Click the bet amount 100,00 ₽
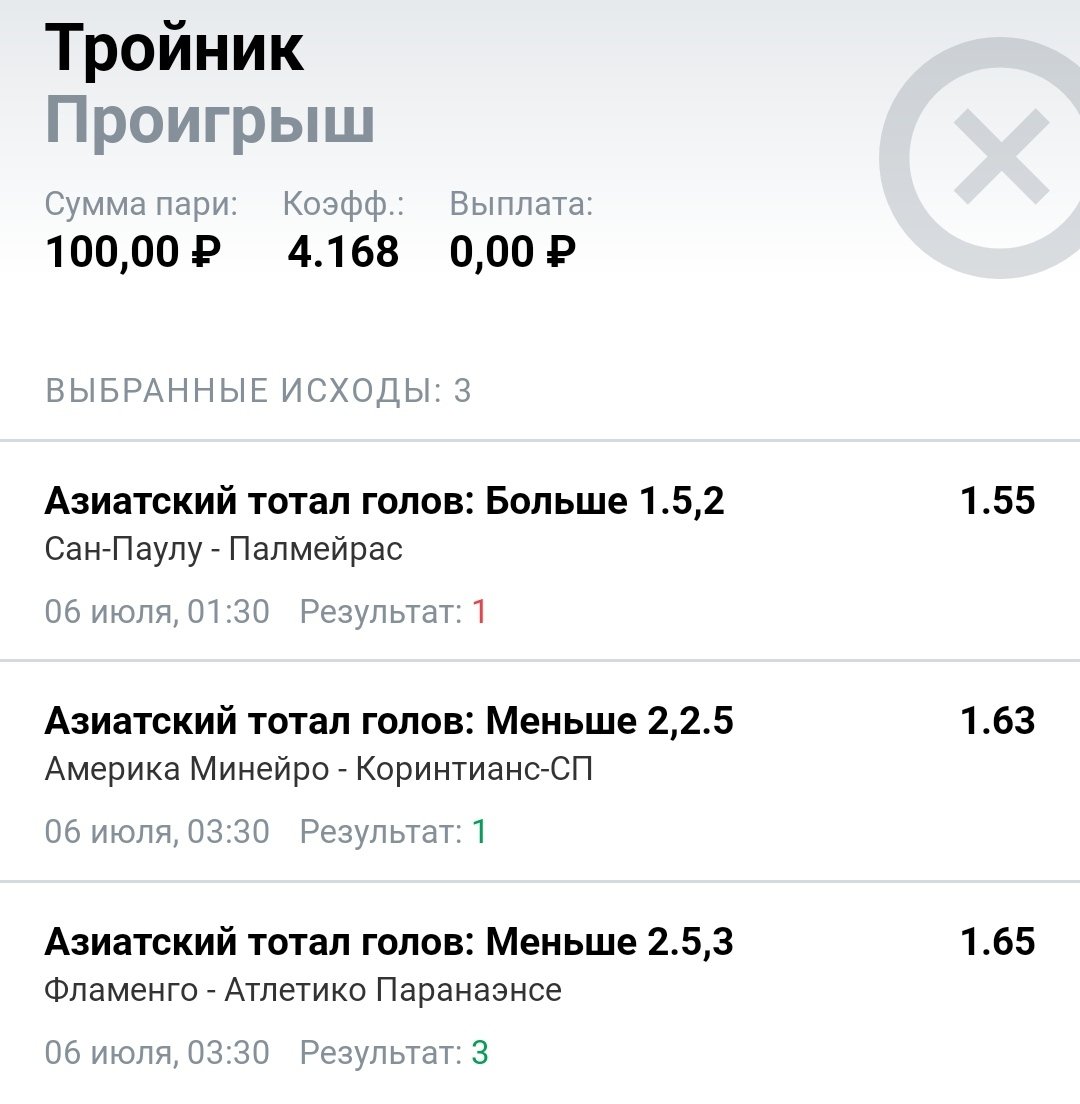Screen dimensions: 1080x1104 pos(133,251)
